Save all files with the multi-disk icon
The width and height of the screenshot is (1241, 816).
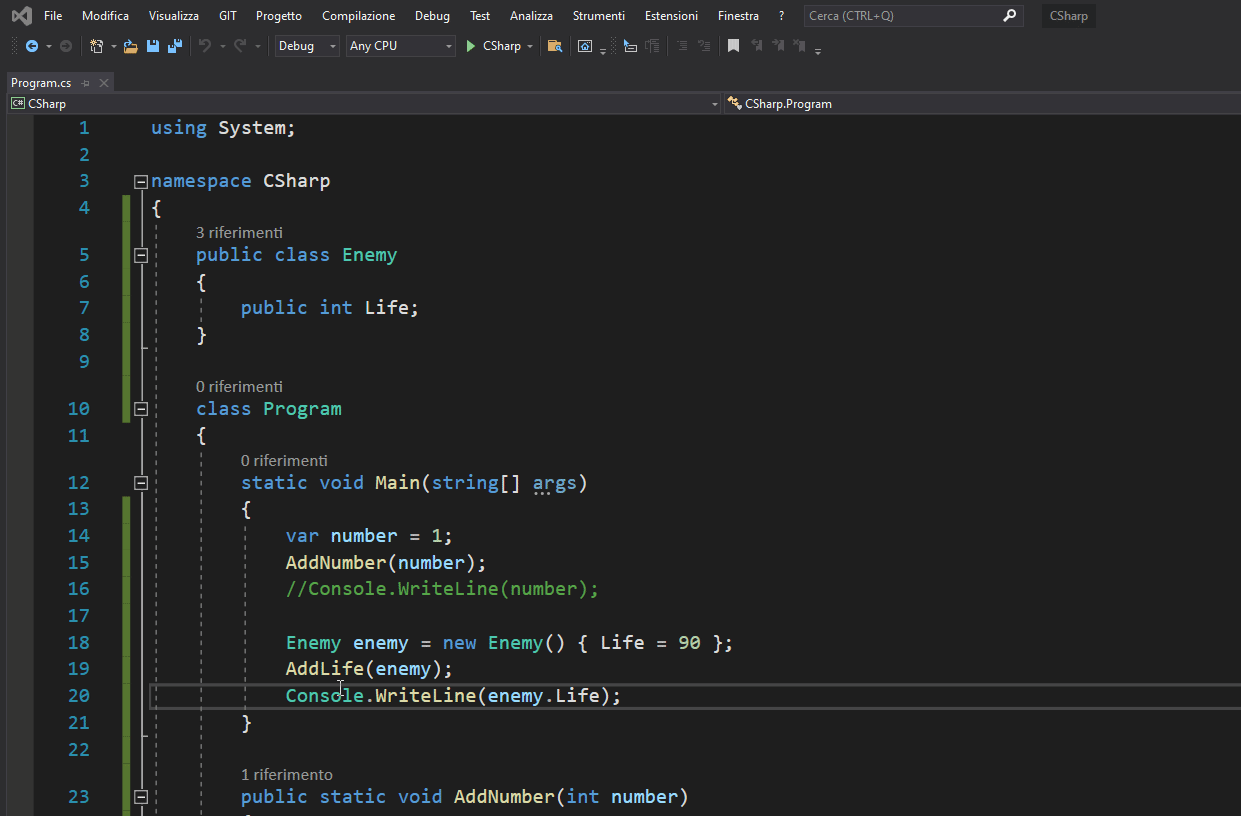pos(175,46)
